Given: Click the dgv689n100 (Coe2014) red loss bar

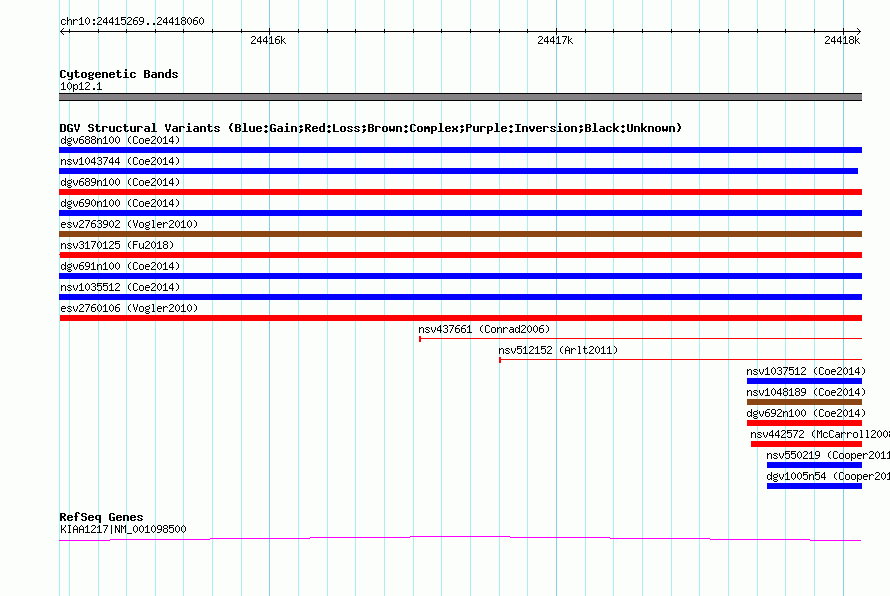Looking at the screenshot, I should pos(460,192).
